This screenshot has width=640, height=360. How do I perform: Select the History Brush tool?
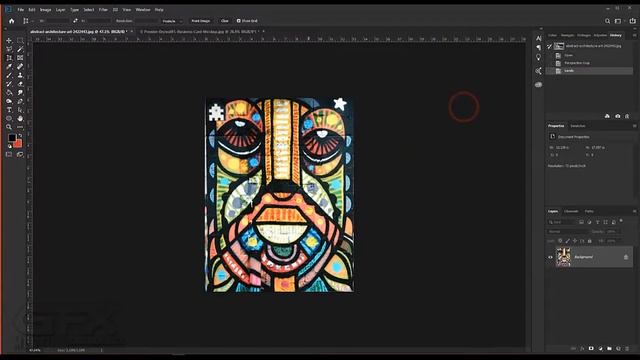[x=9, y=84]
